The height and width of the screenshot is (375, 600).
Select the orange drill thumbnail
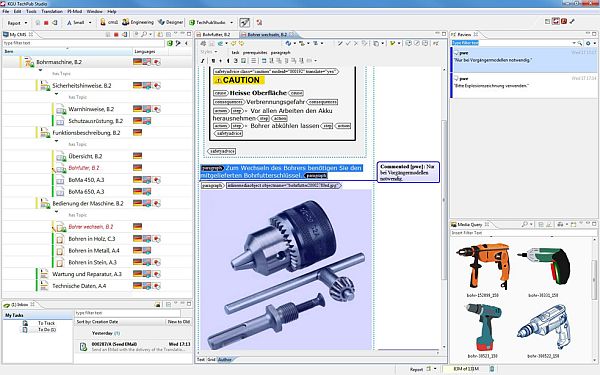483,266
